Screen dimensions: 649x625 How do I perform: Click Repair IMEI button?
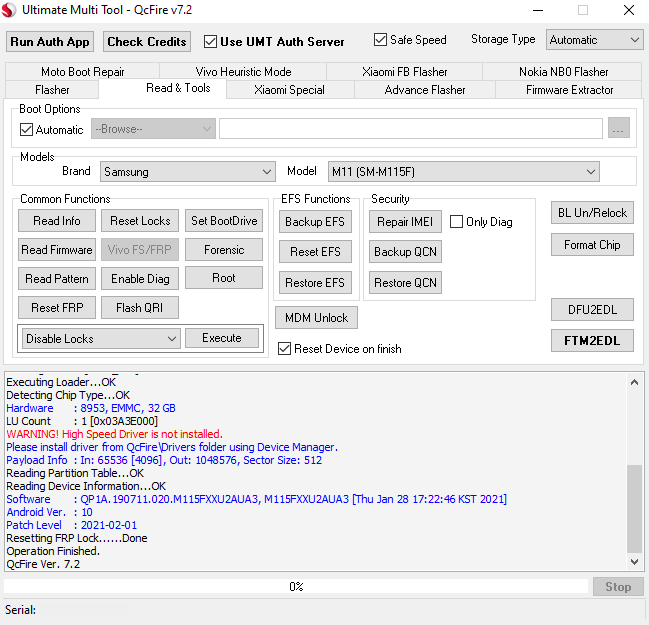405,222
